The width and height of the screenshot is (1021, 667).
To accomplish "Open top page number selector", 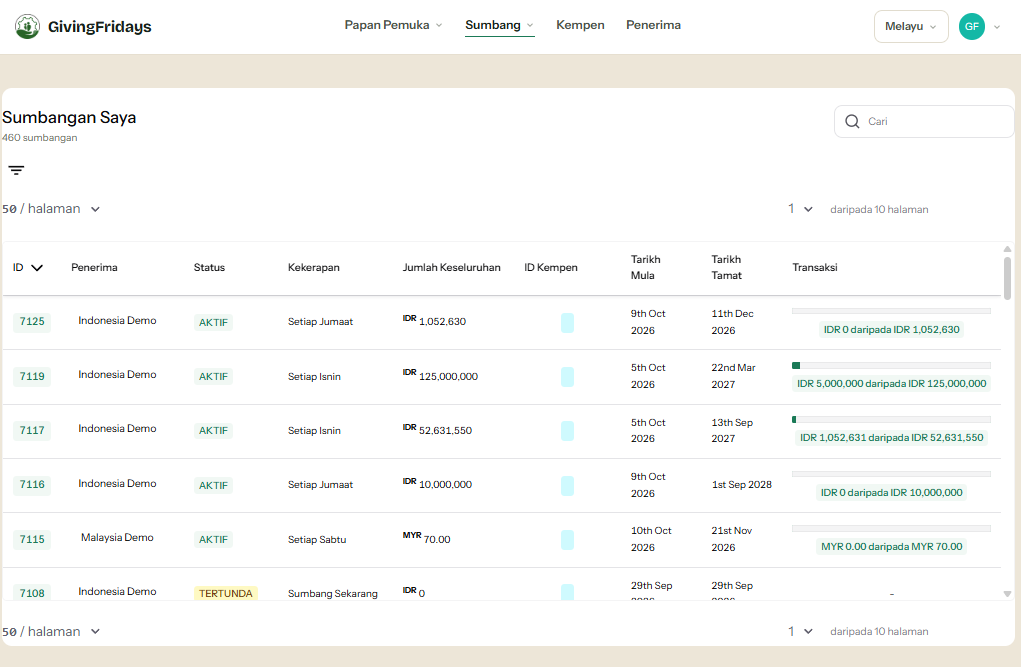I will click(x=800, y=209).
